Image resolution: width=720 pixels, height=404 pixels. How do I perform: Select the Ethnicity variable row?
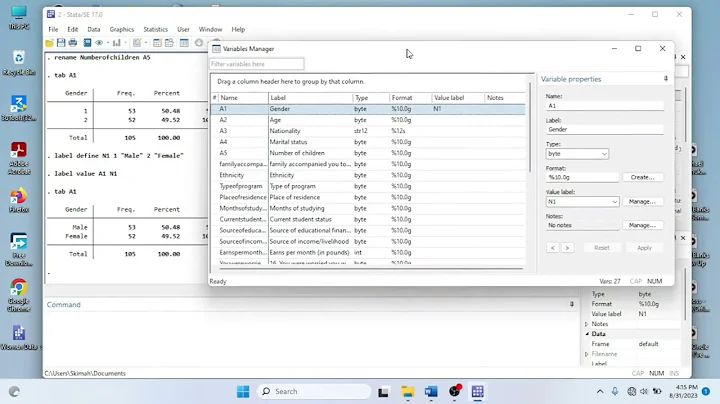tap(368, 175)
